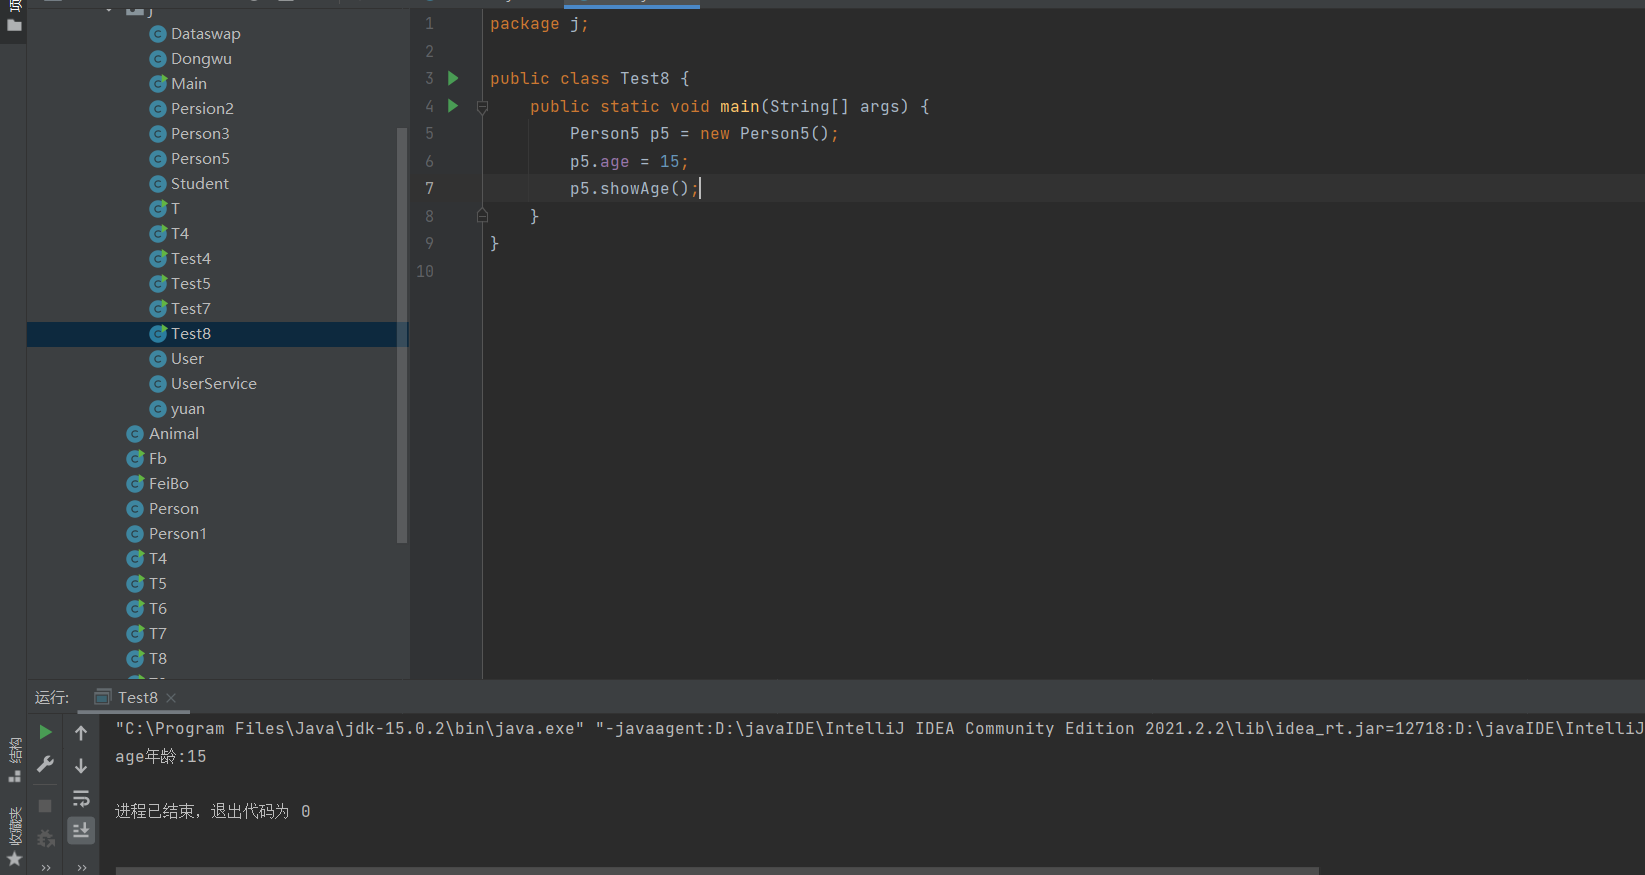
Task: Open the Person5 class
Action: point(200,159)
